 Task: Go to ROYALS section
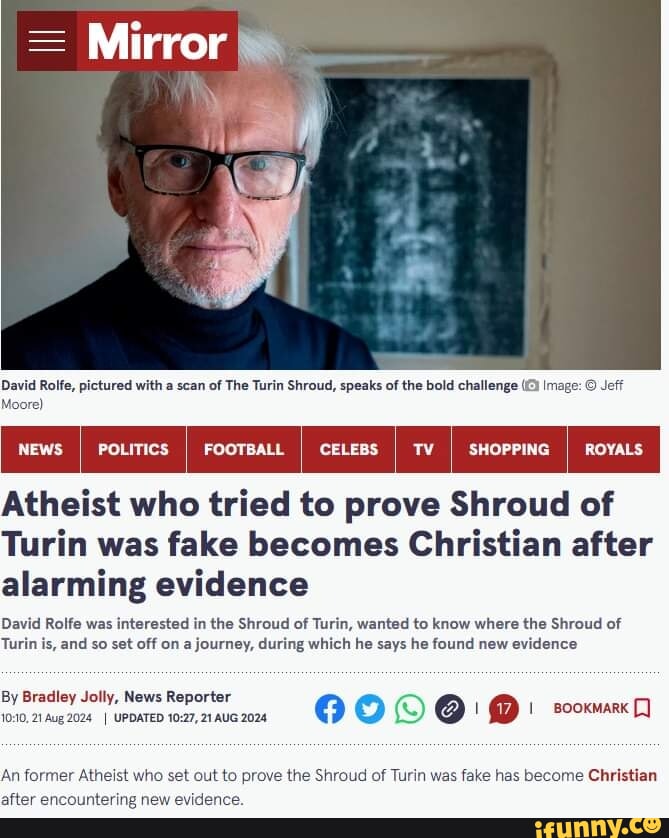(x=613, y=449)
